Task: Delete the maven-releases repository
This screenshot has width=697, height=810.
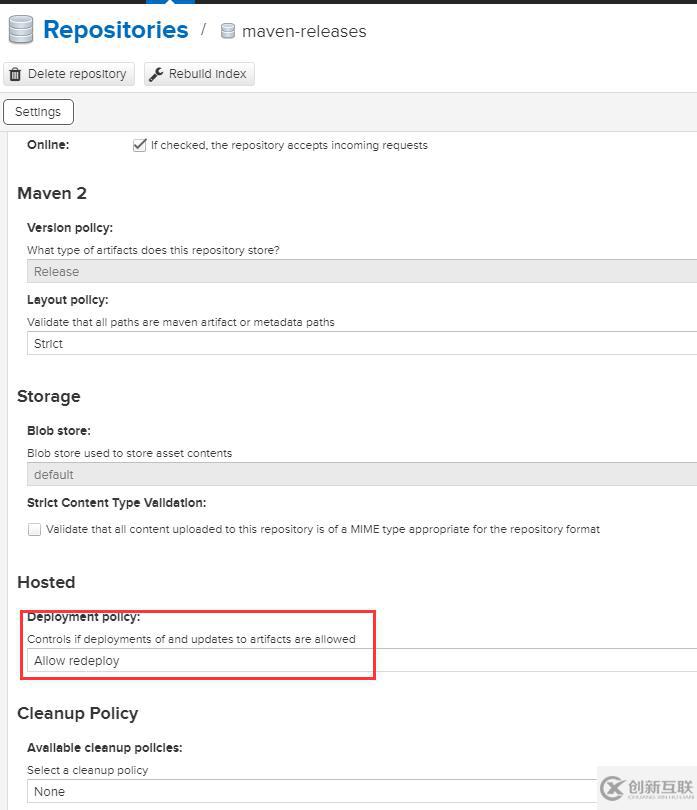Action: [69, 74]
